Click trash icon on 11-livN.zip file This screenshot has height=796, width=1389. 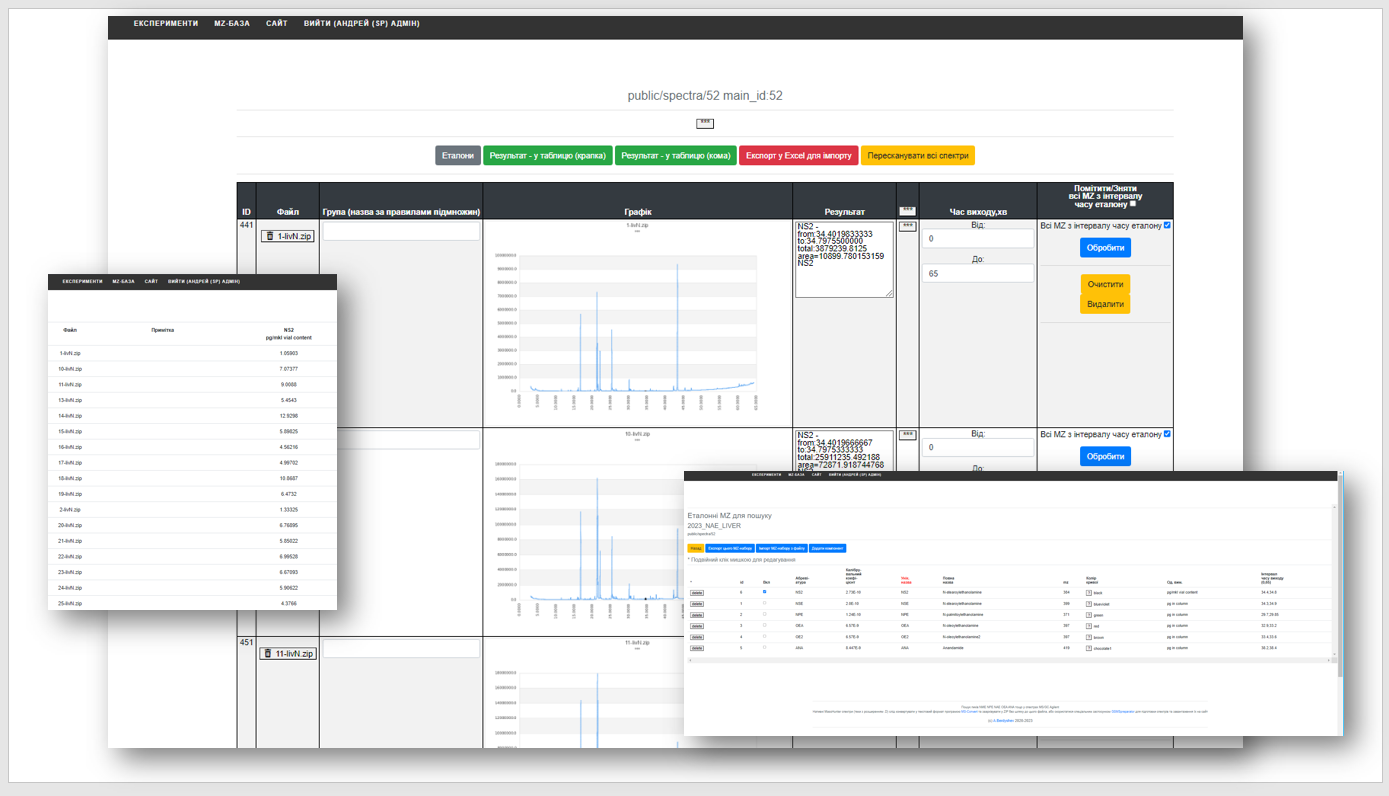coord(269,654)
